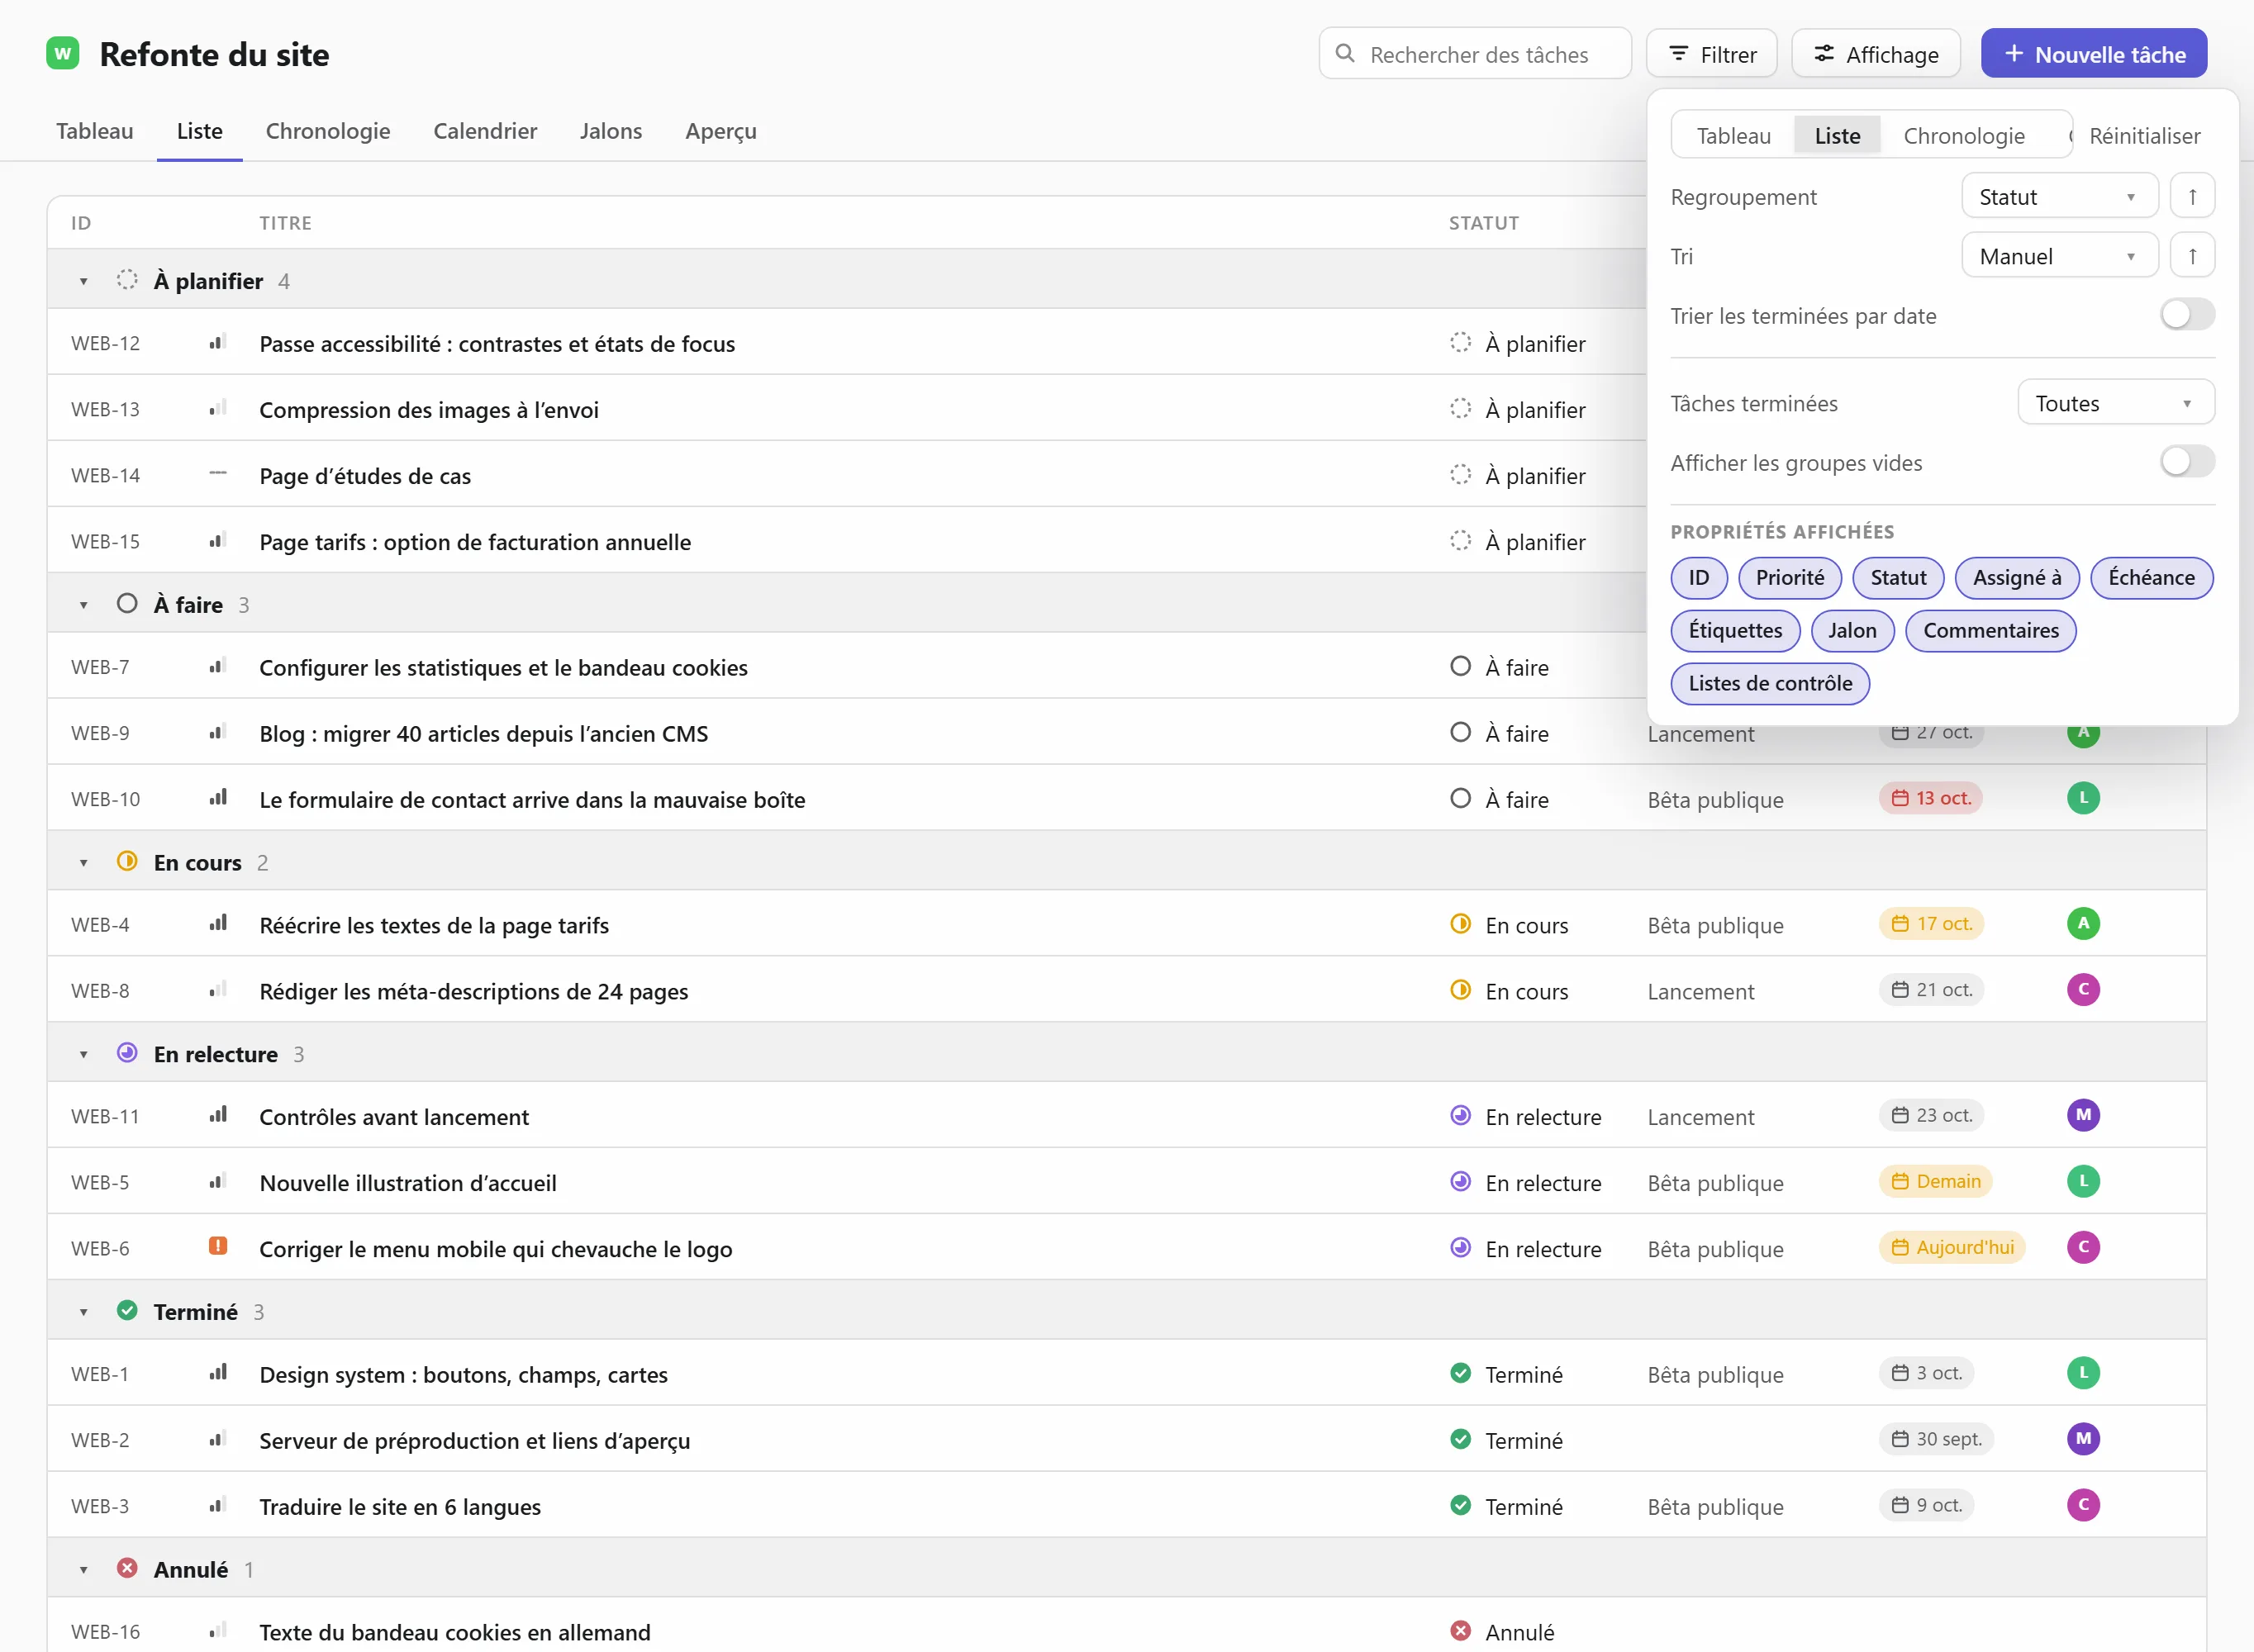Toggle Trier les terminées par date switch
Viewport: 2254px width, 1652px height.
pyautogui.click(x=2187, y=315)
